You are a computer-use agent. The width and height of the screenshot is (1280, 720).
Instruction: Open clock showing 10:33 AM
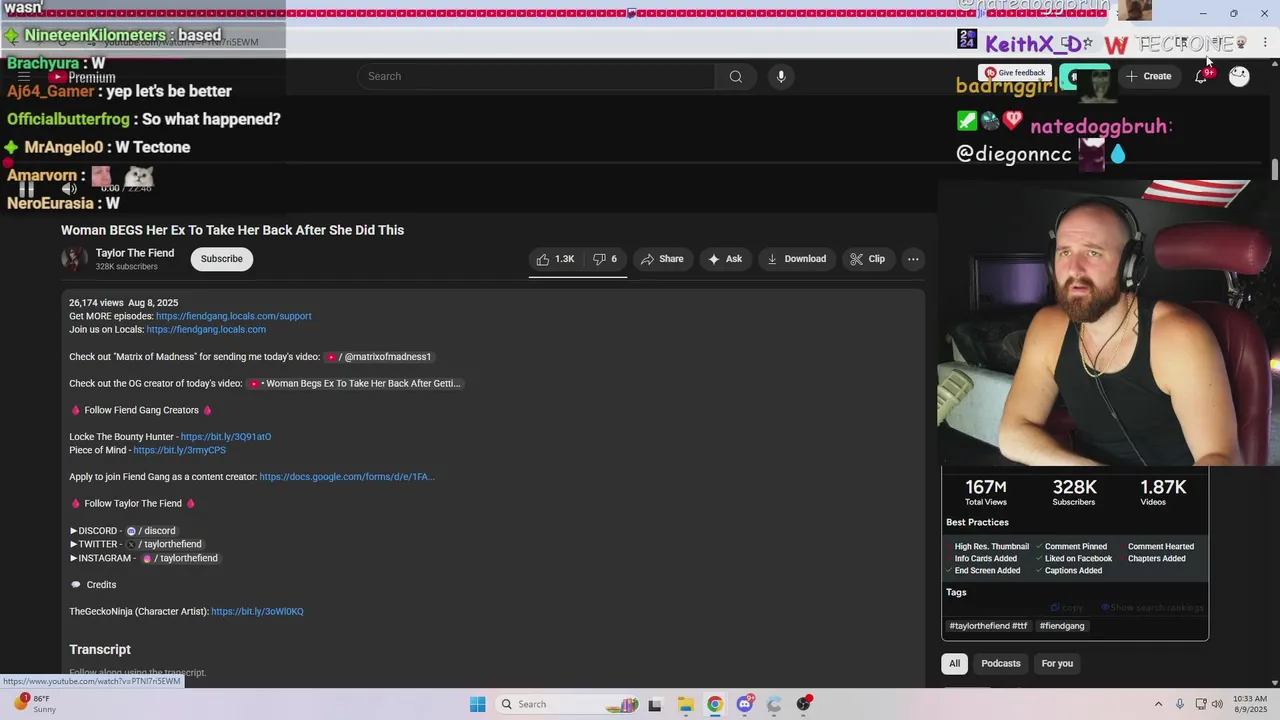(1249, 704)
